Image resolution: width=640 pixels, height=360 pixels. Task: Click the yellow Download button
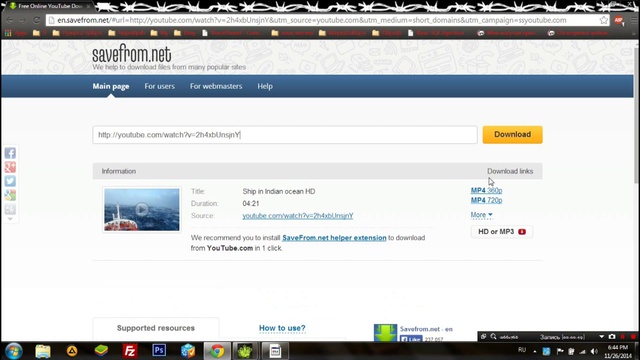click(512, 135)
